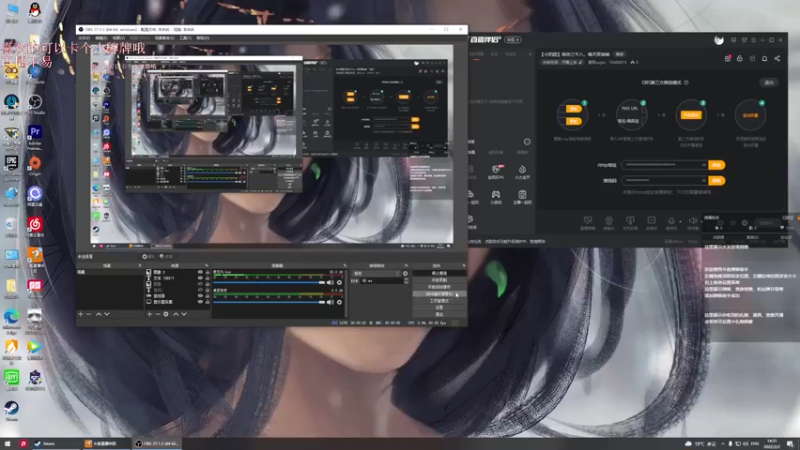
Task: Click 停止推流 button in OBS controls
Action: pos(439,273)
